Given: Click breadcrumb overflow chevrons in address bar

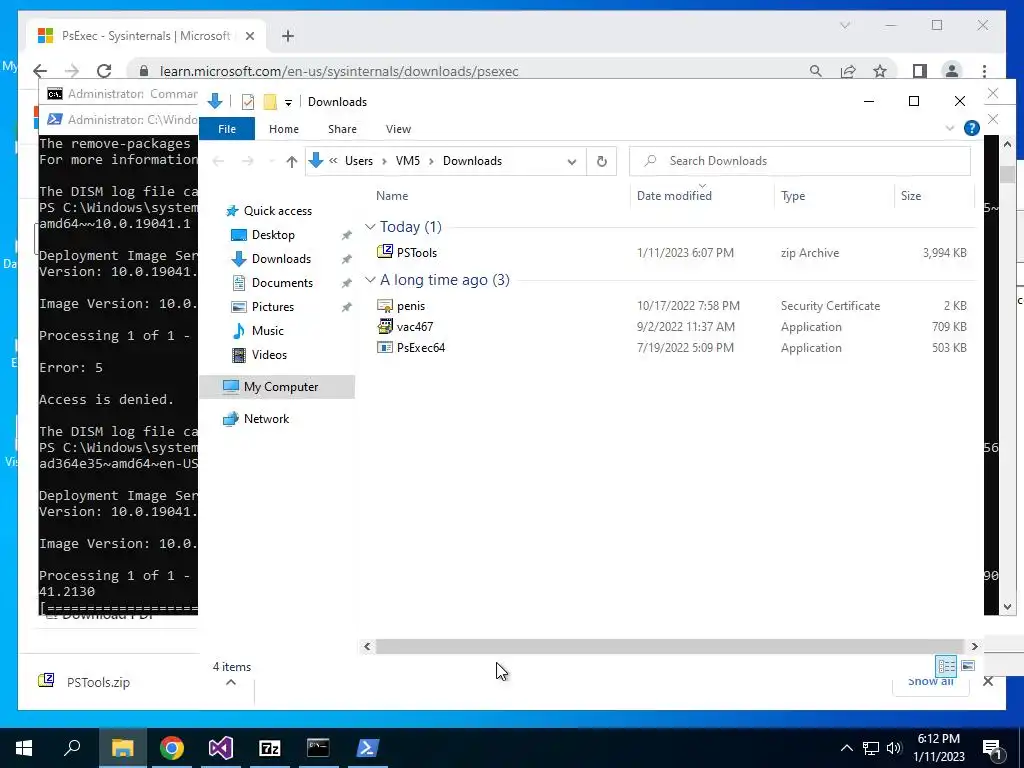Looking at the screenshot, I should pyautogui.click(x=334, y=161).
